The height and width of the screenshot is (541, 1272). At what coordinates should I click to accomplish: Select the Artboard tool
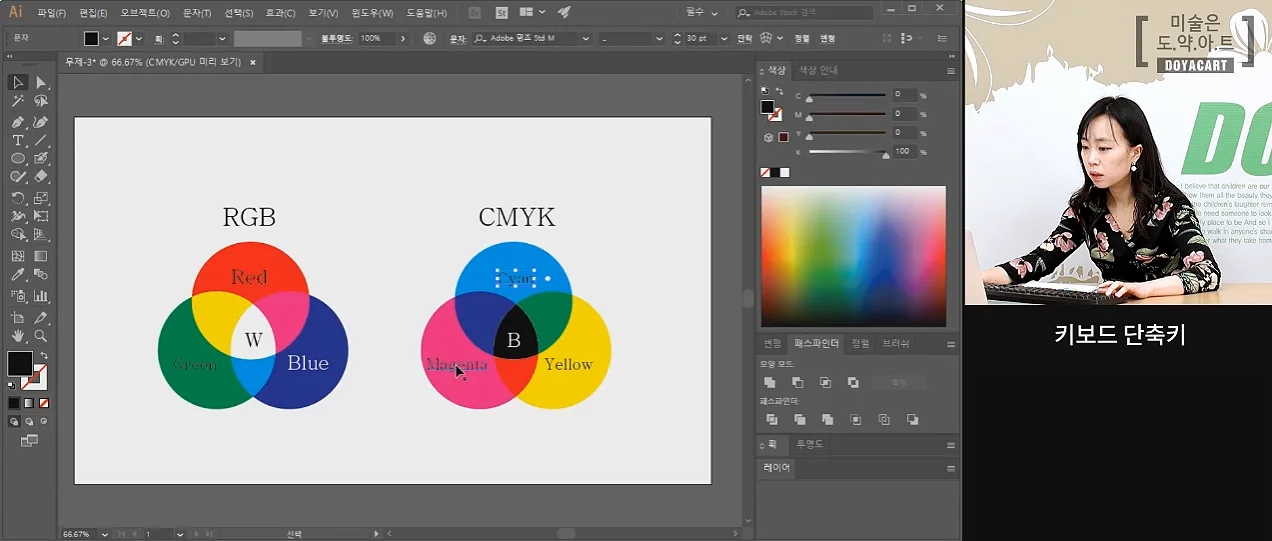point(18,317)
